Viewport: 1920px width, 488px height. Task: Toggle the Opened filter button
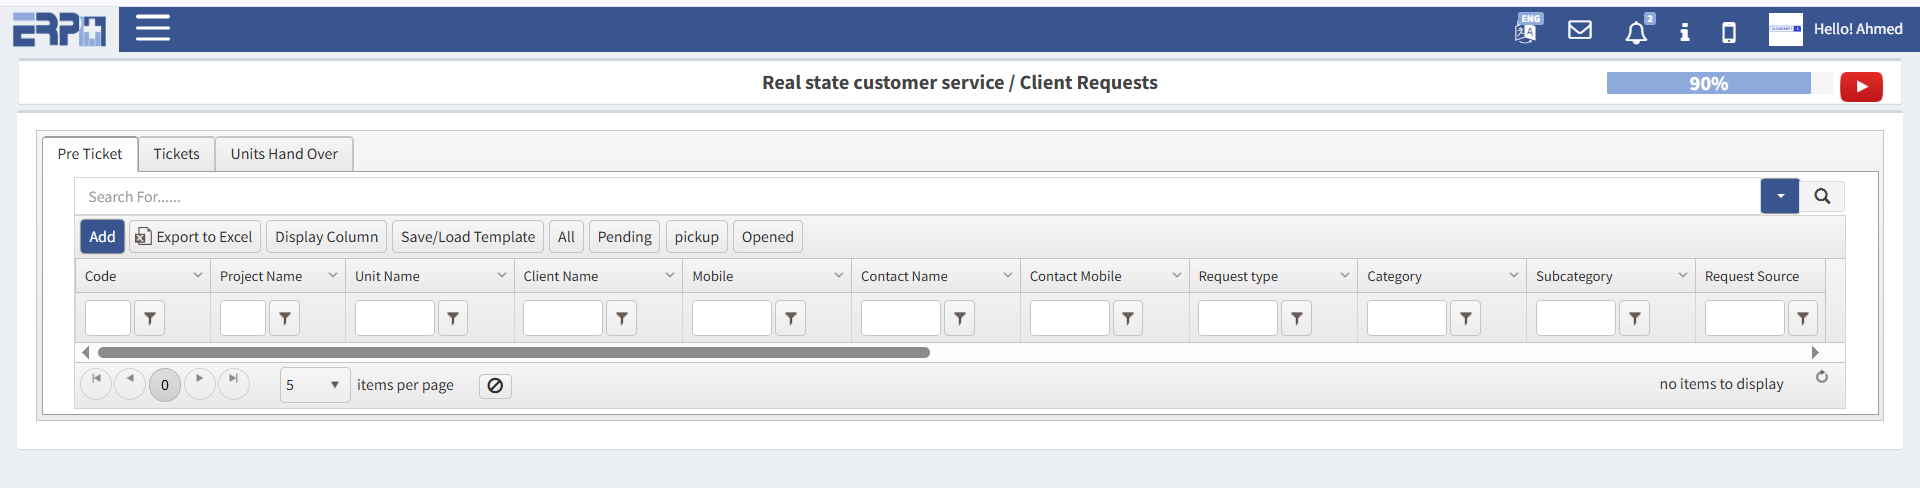(767, 237)
